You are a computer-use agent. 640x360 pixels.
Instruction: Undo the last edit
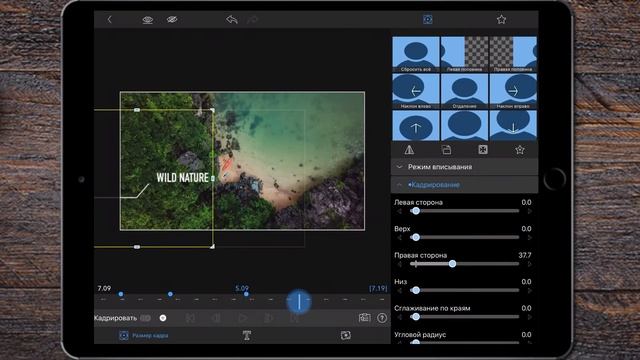click(232, 19)
